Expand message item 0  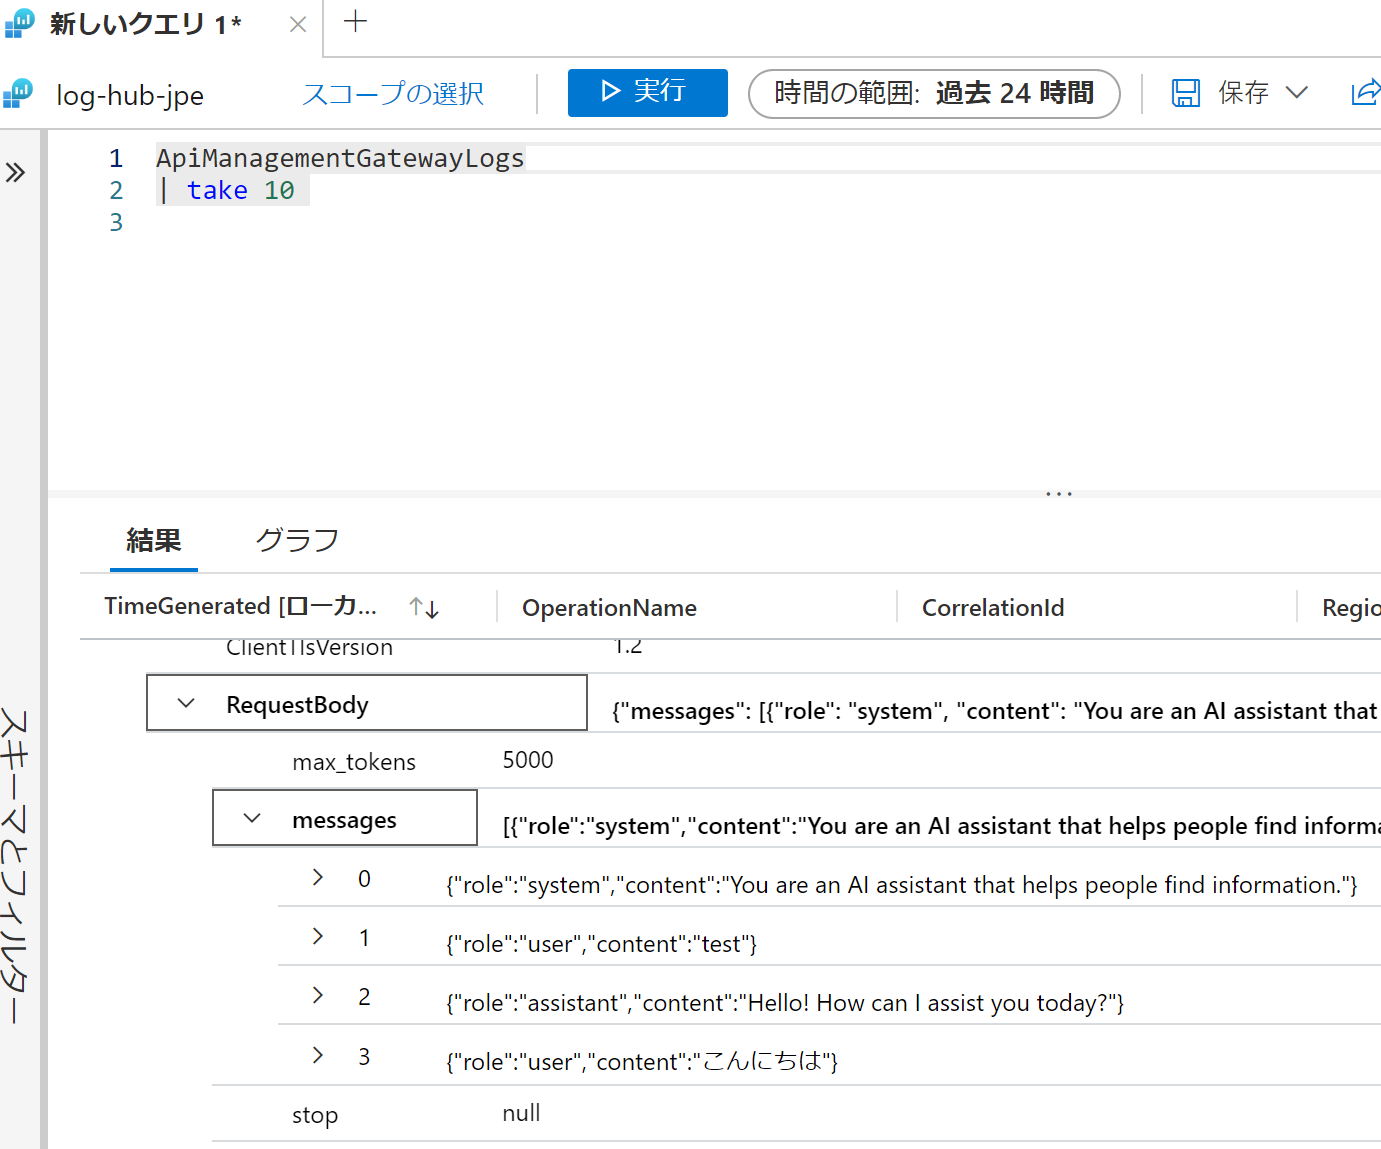click(318, 877)
